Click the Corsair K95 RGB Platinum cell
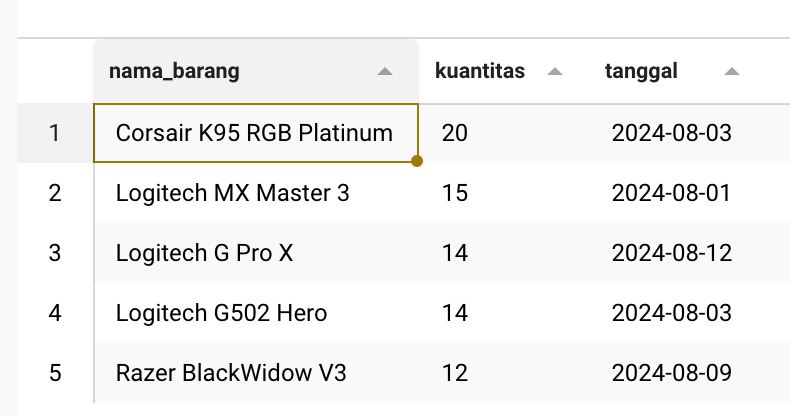 [x=254, y=133]
